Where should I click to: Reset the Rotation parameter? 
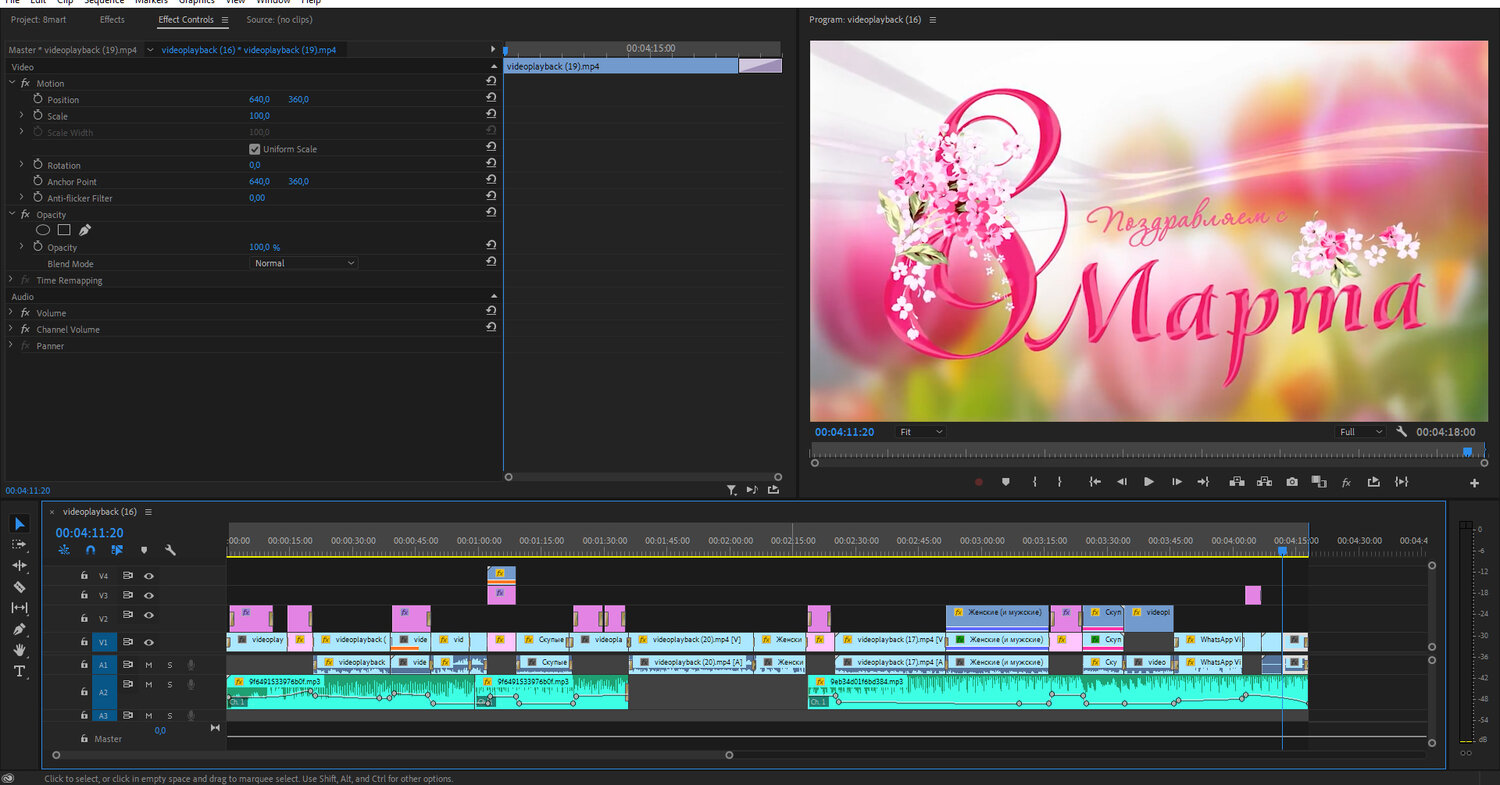point(491,165)
